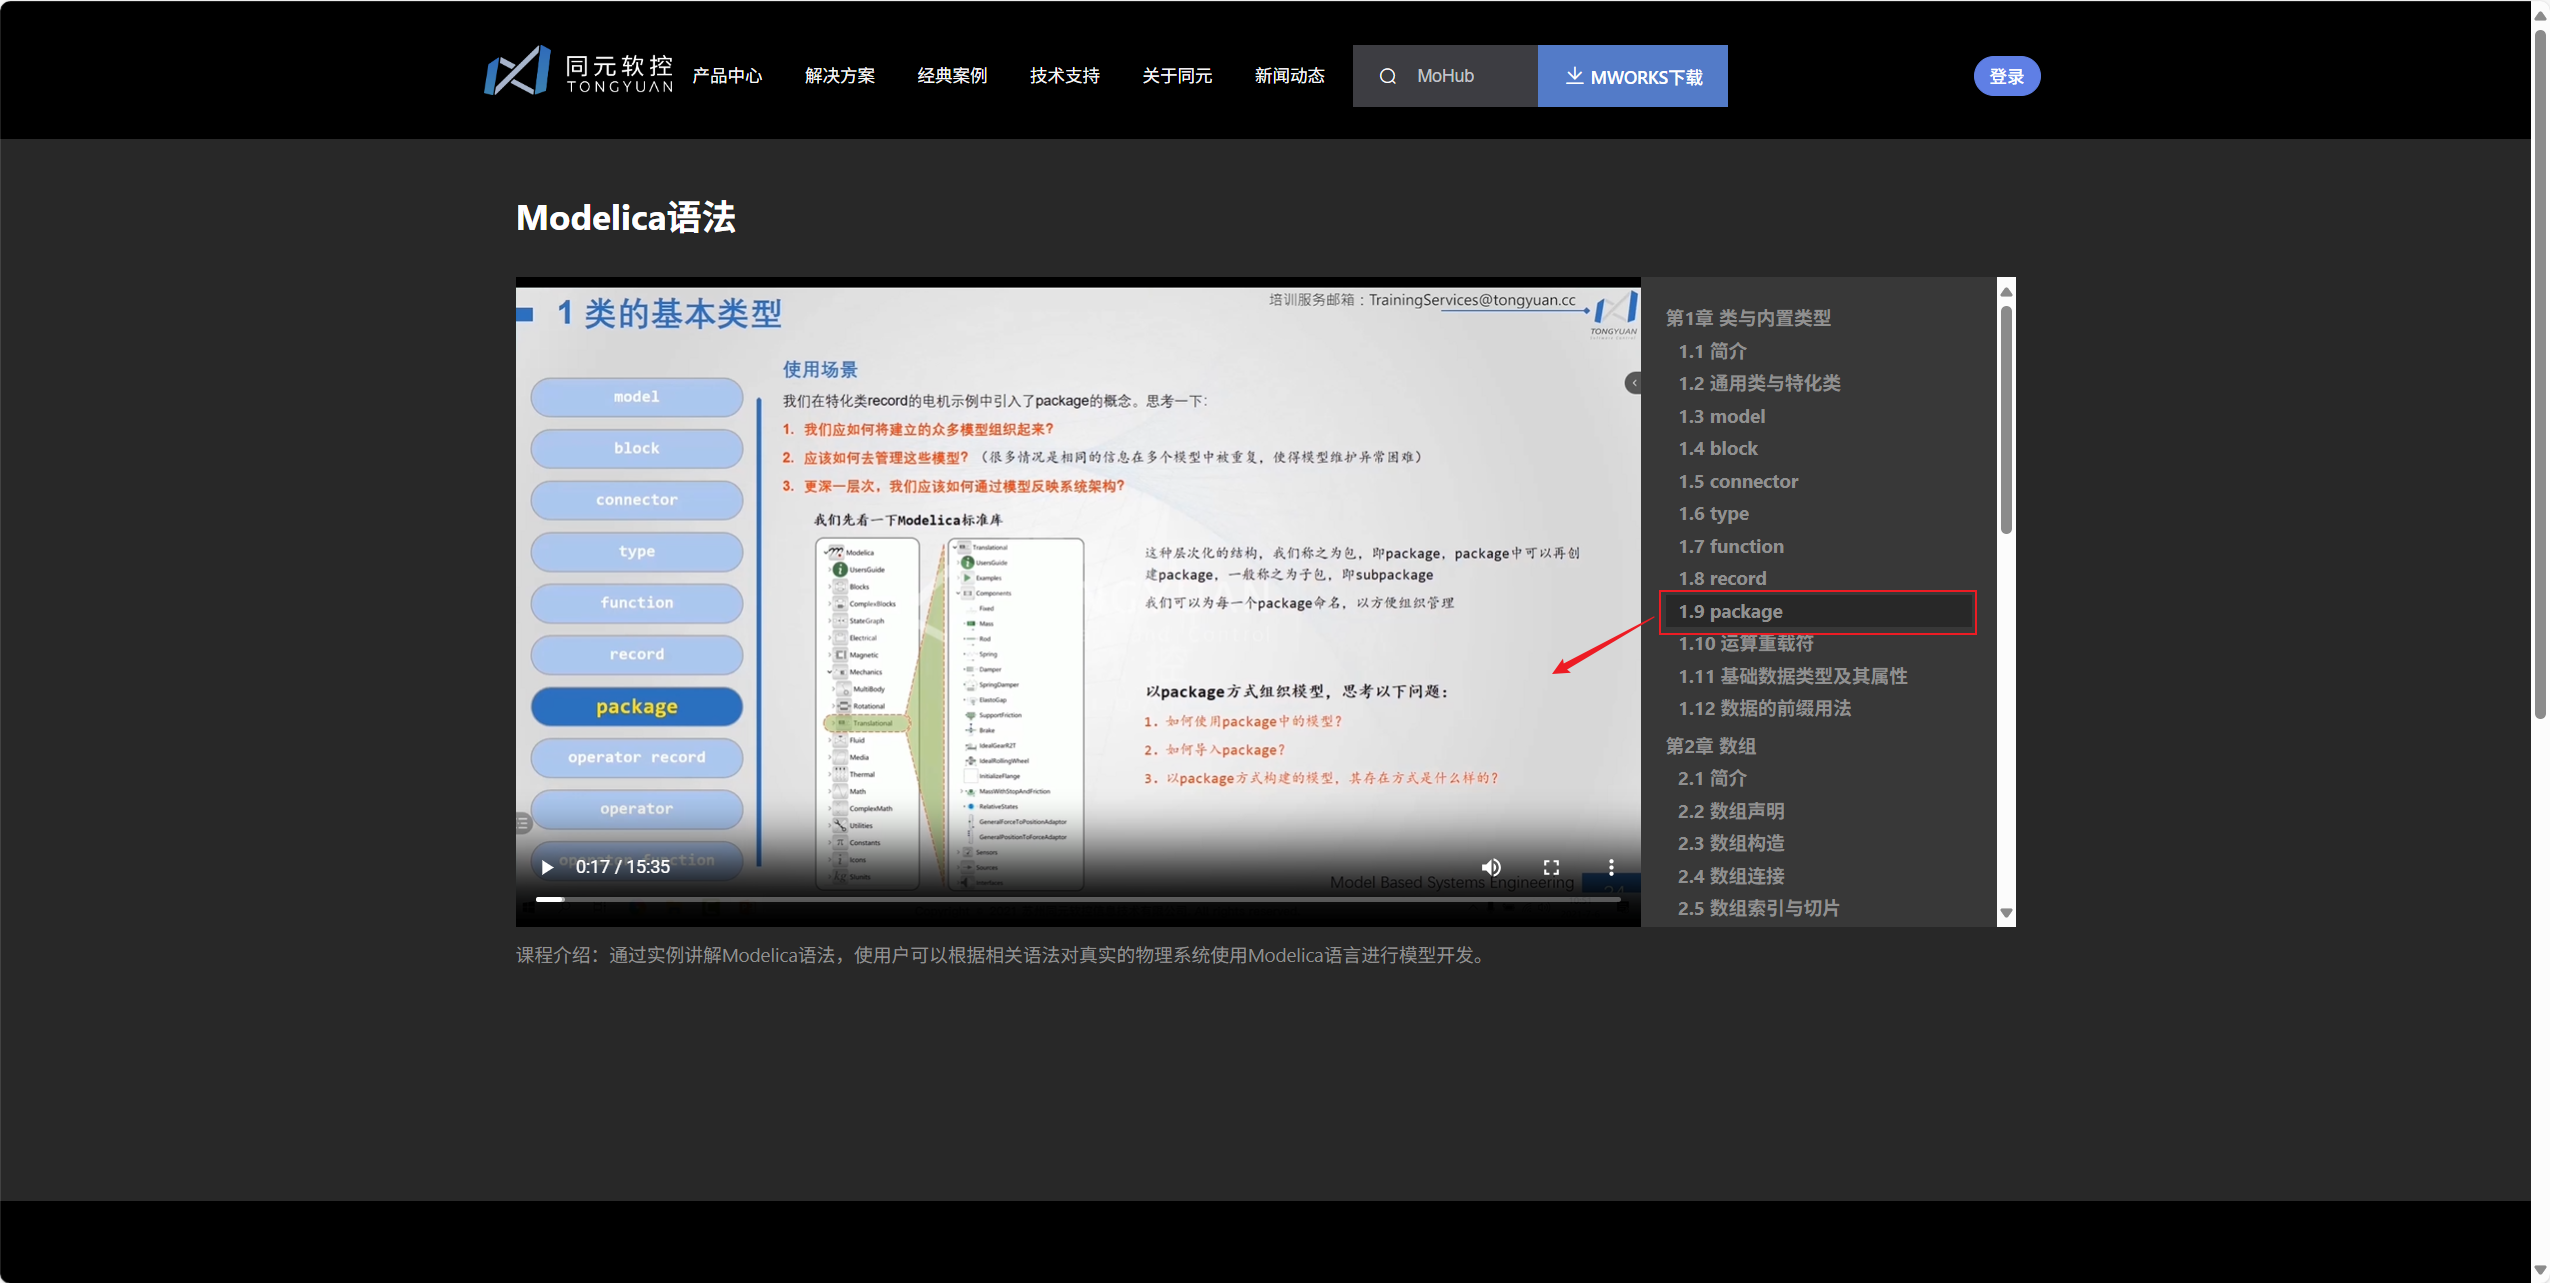This screenshot has width=2550, height=1283.
Task: Open the 解决方案 menu
Action: [x=840, y=76]
